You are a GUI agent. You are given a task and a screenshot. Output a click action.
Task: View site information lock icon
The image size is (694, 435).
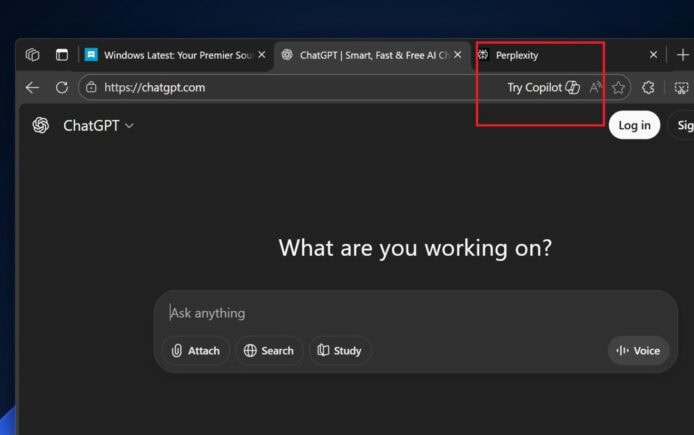click(x=91, y=88)
